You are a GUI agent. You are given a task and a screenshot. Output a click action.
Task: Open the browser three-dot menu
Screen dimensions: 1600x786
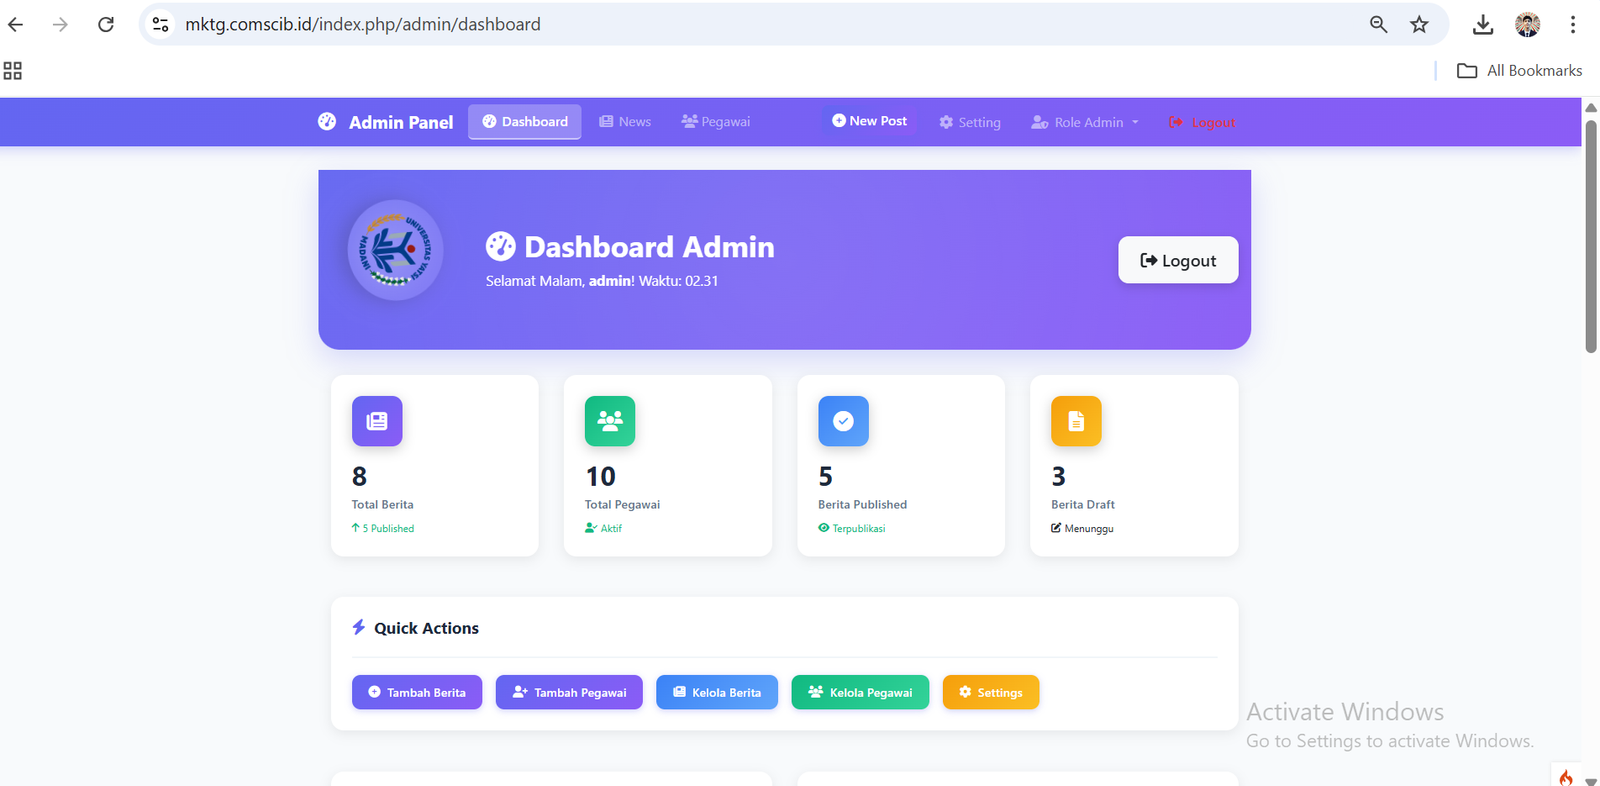click(1573, 24)
